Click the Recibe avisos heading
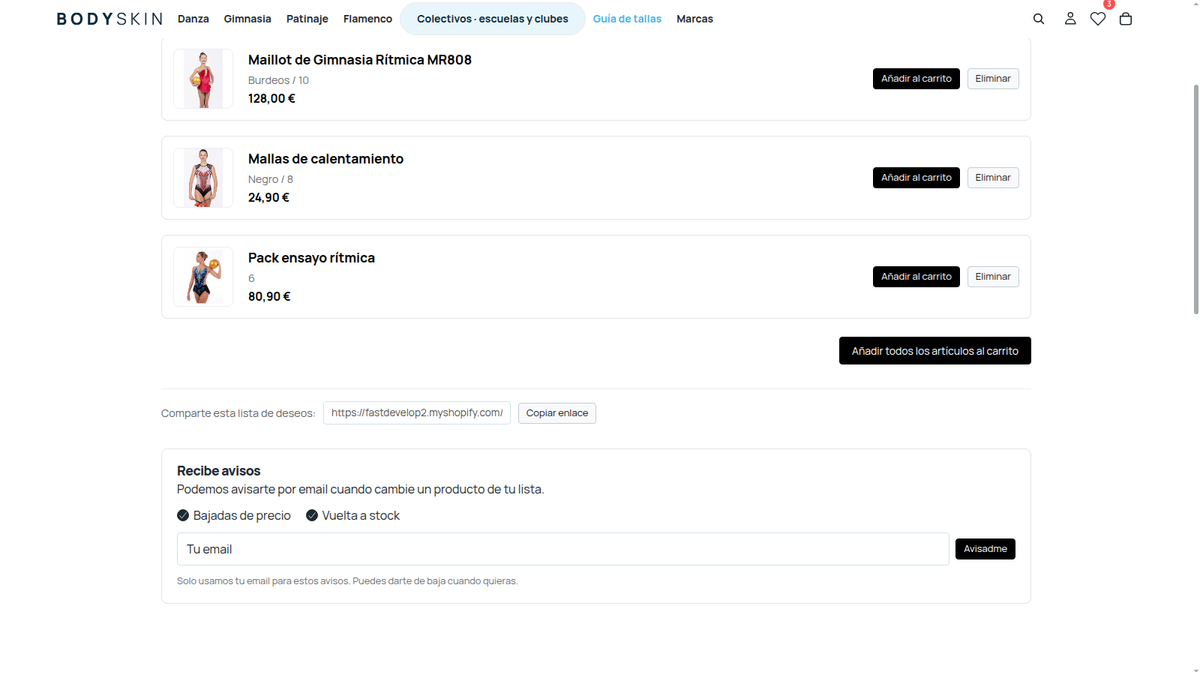Screen dimensions: 1200x675 click(219, 471)
